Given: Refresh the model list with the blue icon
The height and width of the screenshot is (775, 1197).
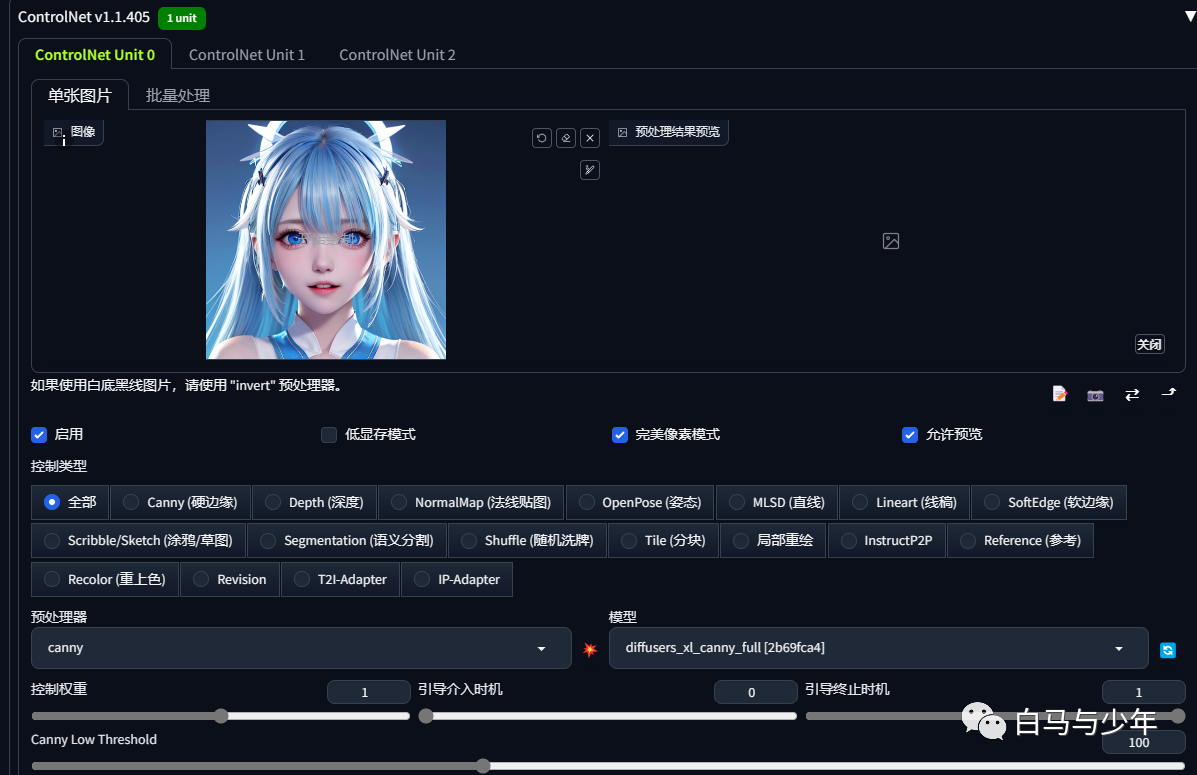Looking at the screenshot, I should (1168, 650).
